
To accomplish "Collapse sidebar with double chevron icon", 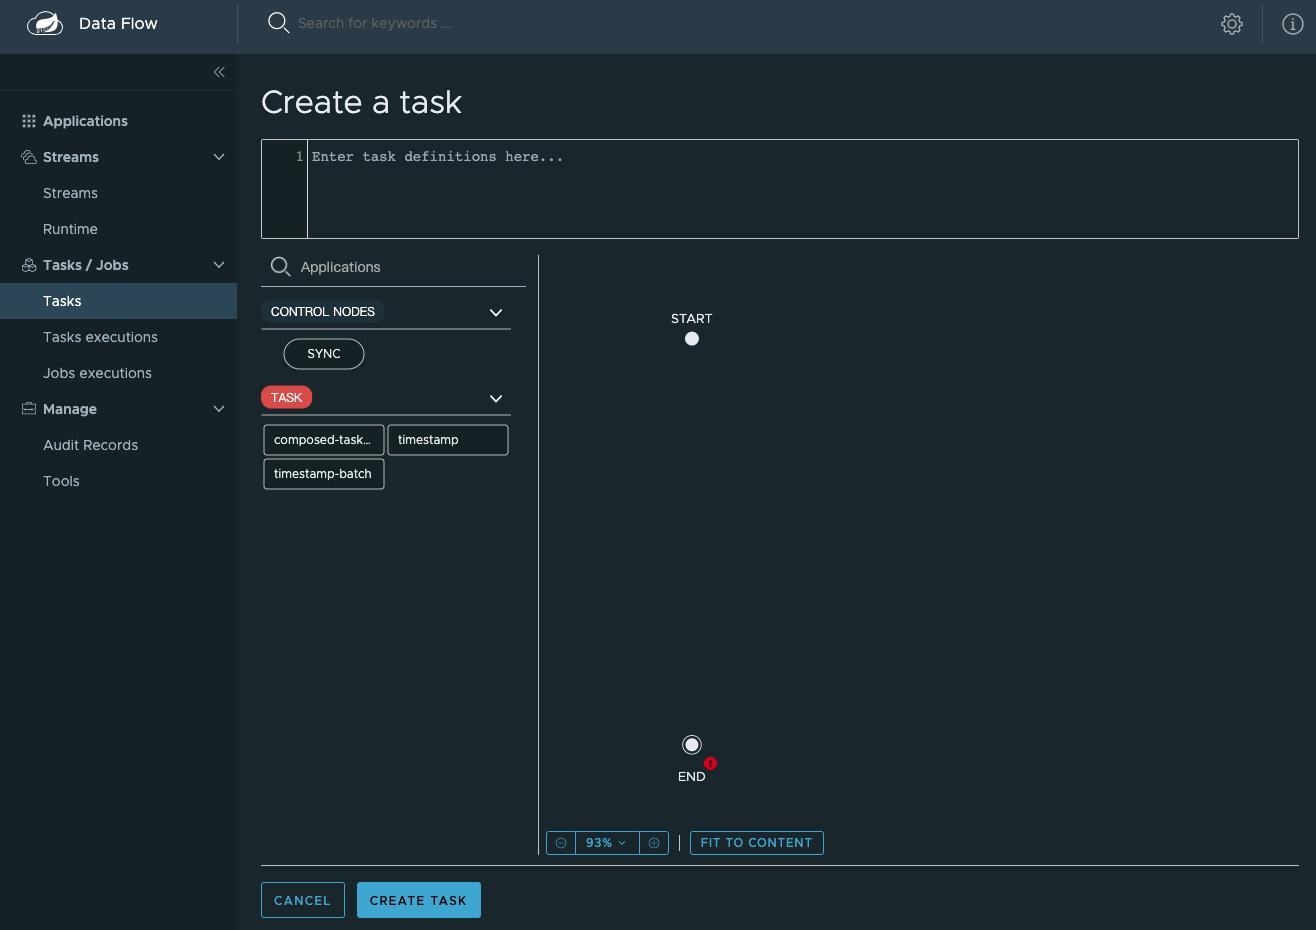I will (x=219, y=72).
